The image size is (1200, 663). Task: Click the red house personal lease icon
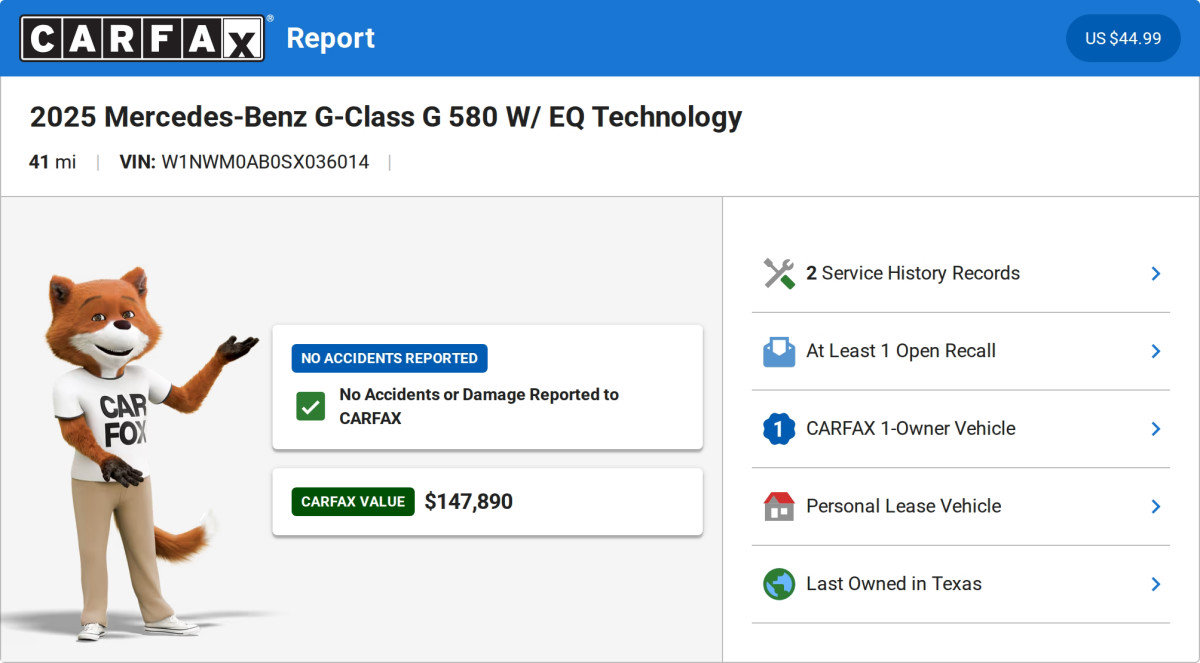779,506
